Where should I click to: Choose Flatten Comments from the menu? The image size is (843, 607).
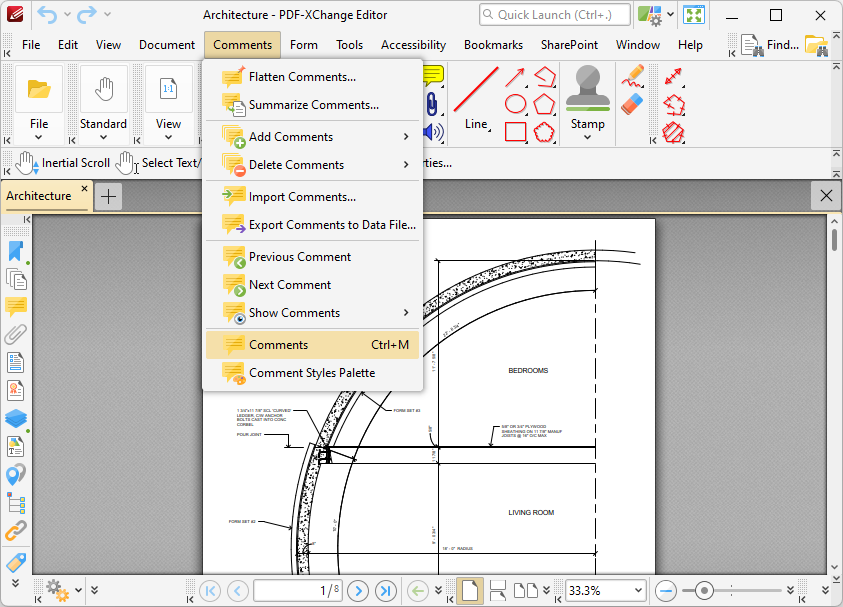pos(301,77)
